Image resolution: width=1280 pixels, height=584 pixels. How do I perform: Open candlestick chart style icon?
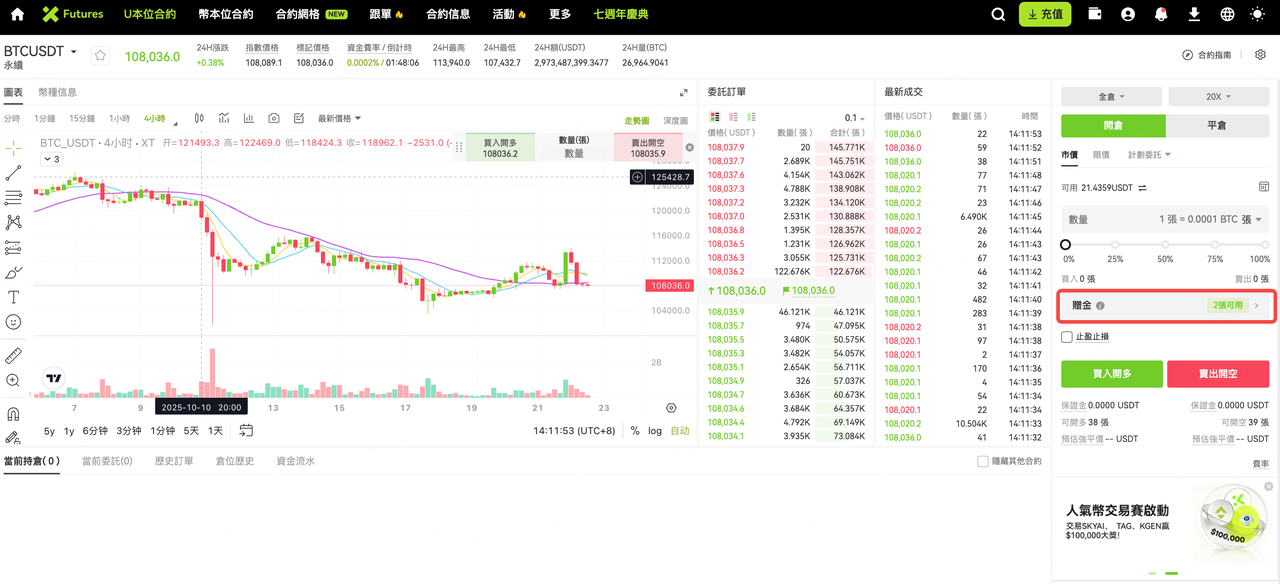coord(199,118)
